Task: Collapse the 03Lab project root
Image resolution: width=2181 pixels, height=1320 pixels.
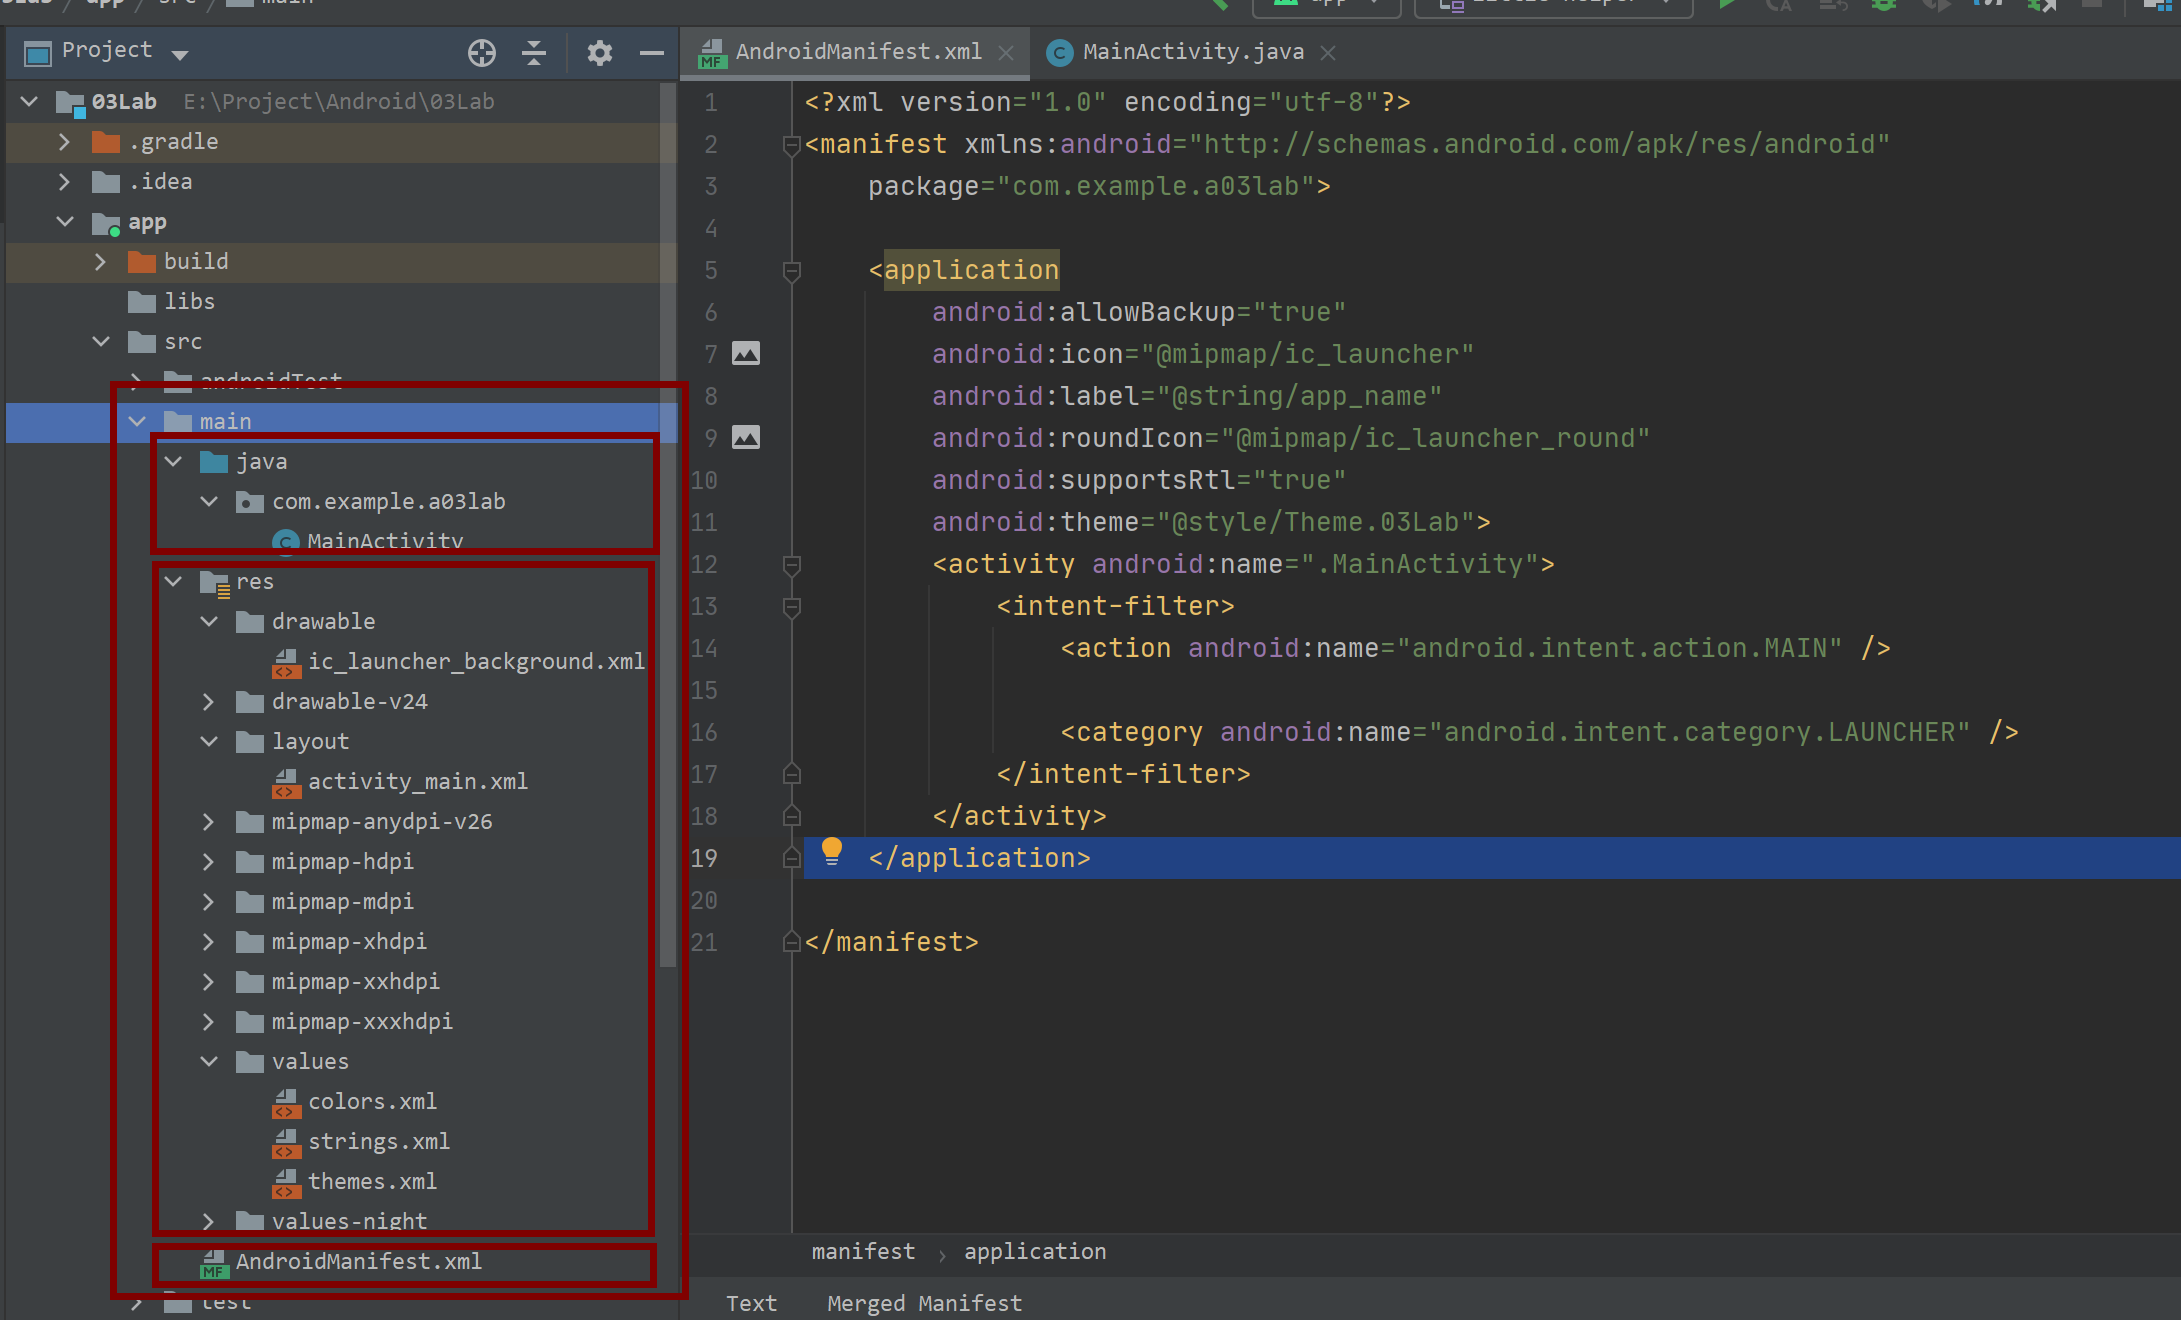Action: pos(29,101)
